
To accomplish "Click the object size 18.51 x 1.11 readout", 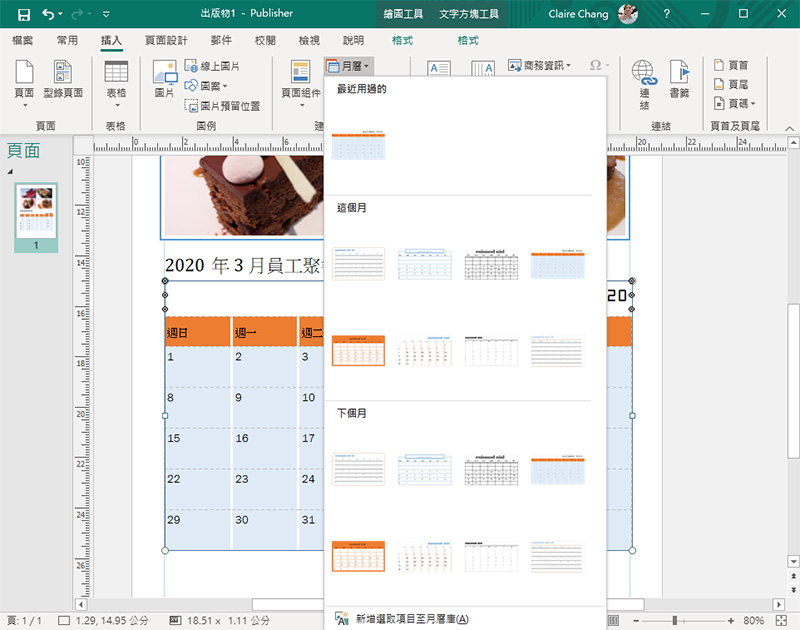I will pyautogui.click(x=220, y=621).
